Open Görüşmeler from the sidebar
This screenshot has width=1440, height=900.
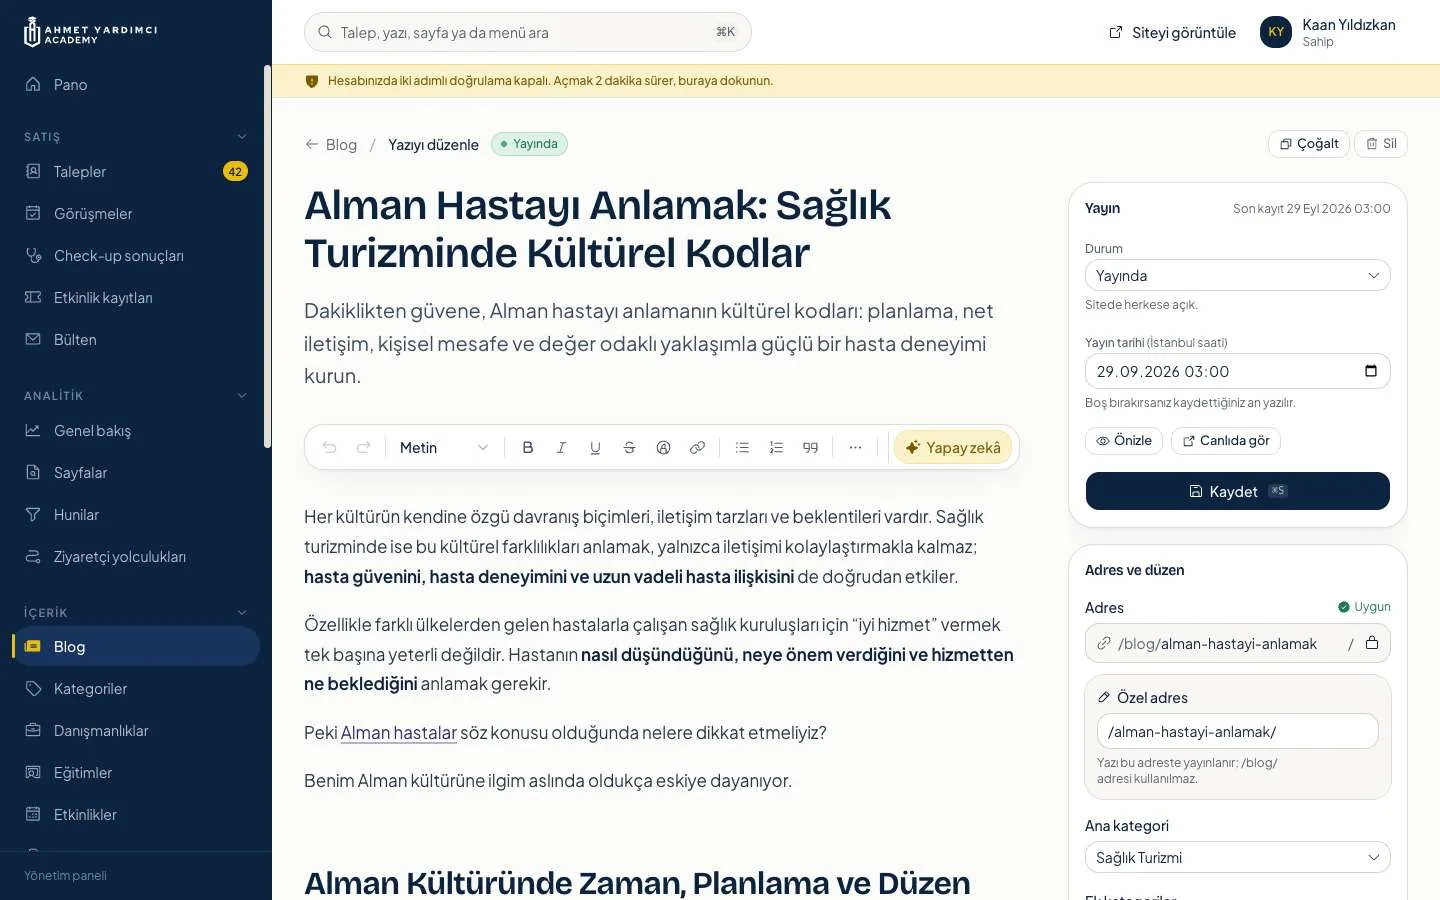click(136, 214)
